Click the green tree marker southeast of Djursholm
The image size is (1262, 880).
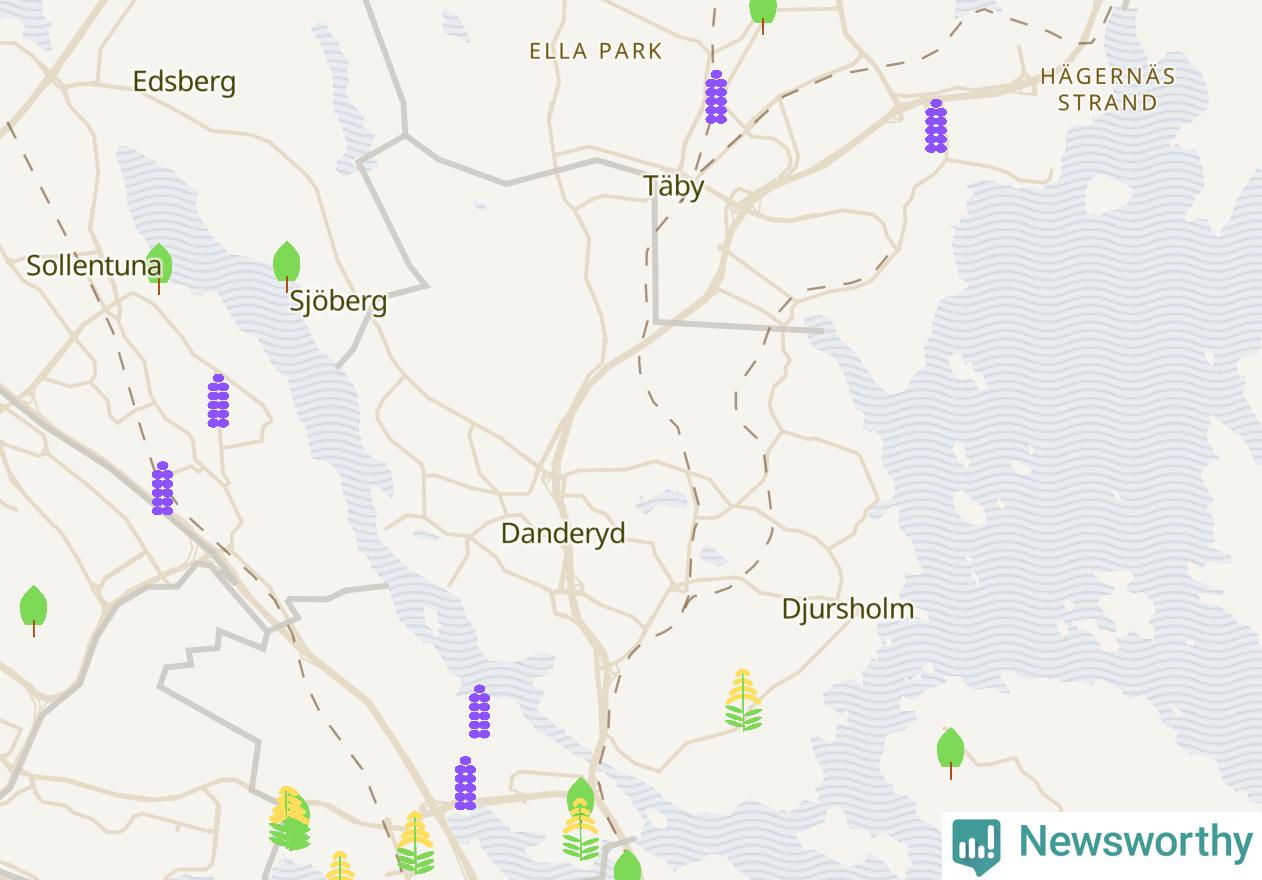[x=951, y=753]
